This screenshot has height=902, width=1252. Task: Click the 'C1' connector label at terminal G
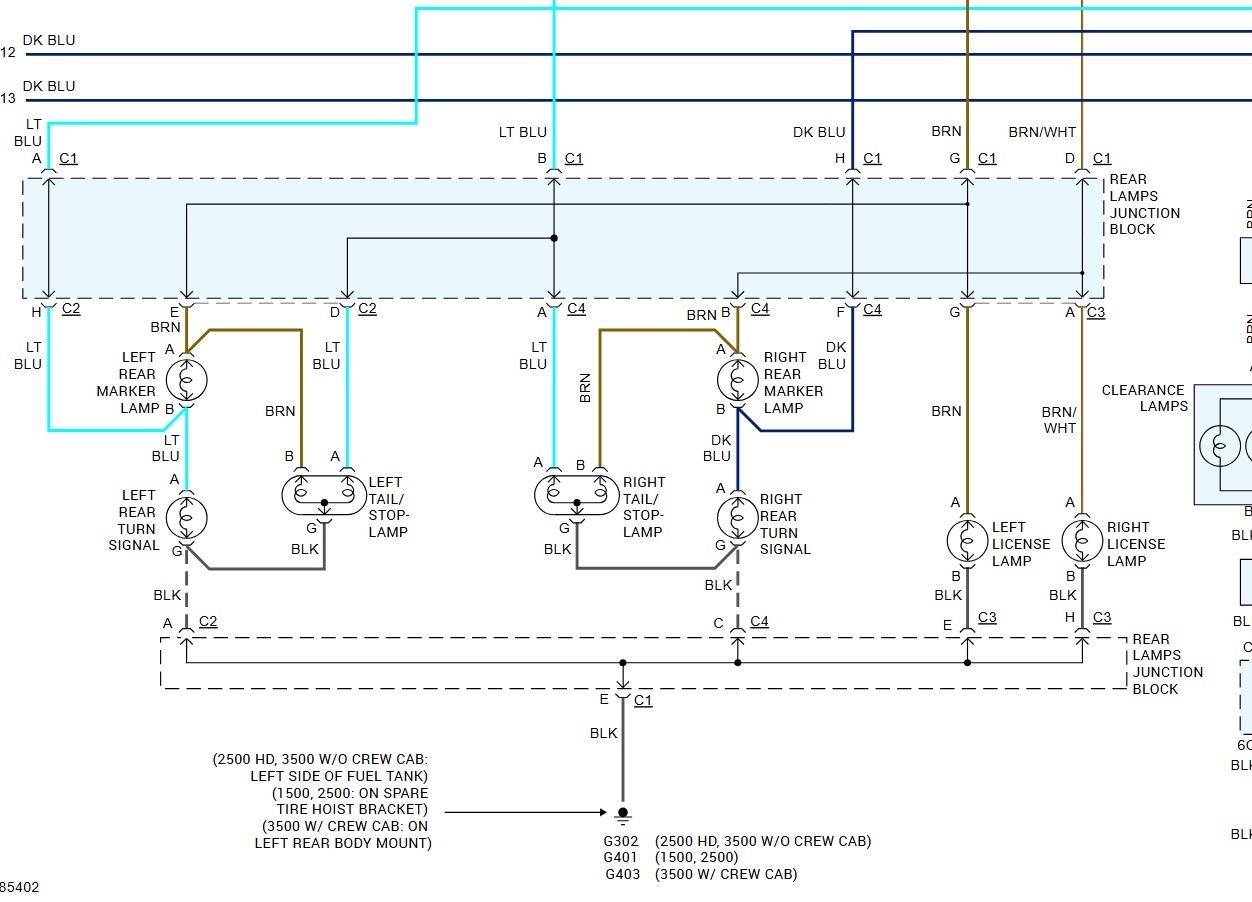point(988,158)
